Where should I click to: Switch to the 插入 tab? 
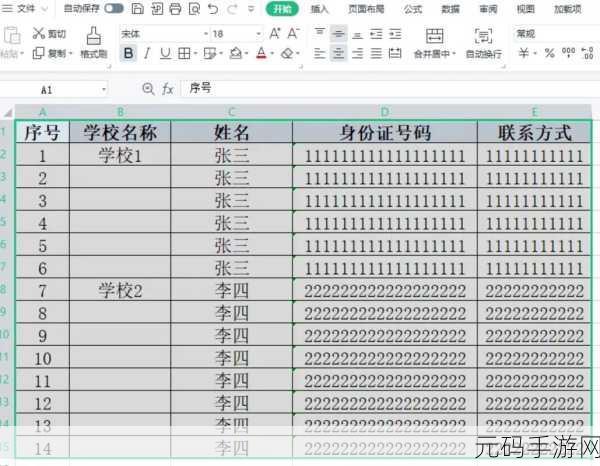320,9
